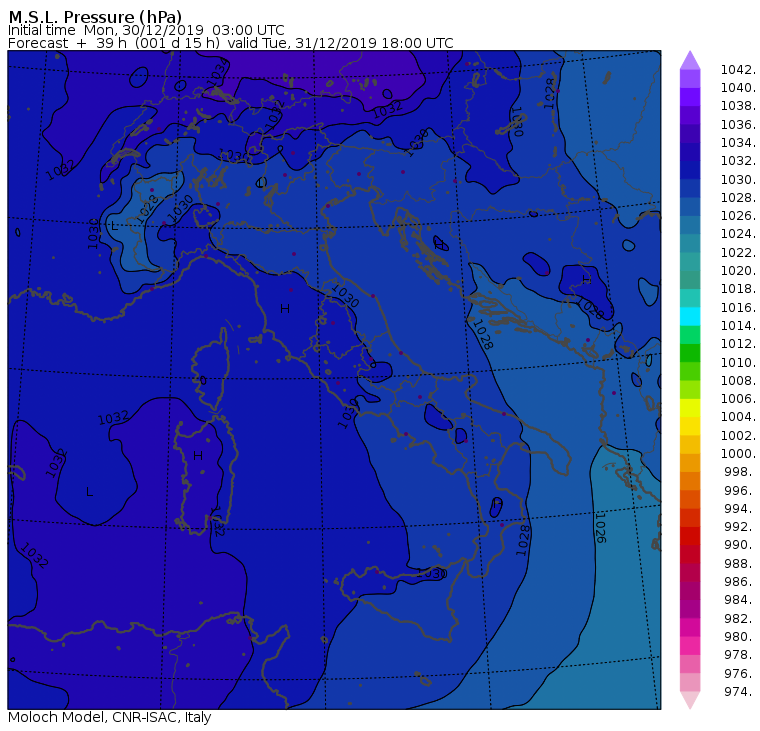
Task: Click the 984 legend label
Action: [740, 599]
